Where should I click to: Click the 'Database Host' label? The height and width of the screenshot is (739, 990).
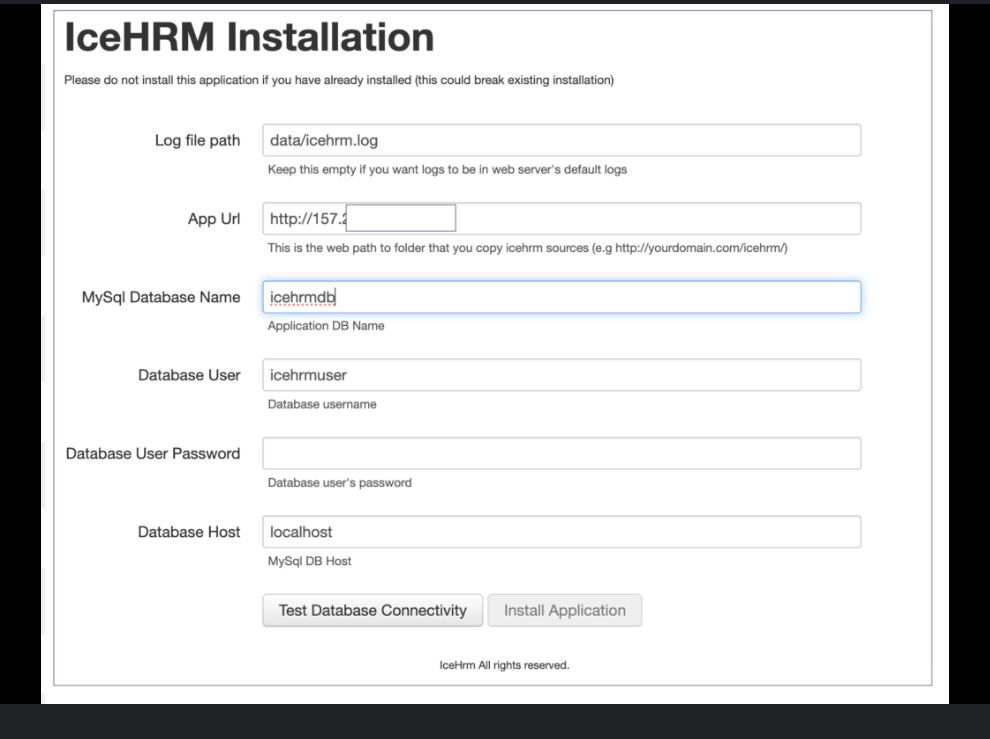189,532
